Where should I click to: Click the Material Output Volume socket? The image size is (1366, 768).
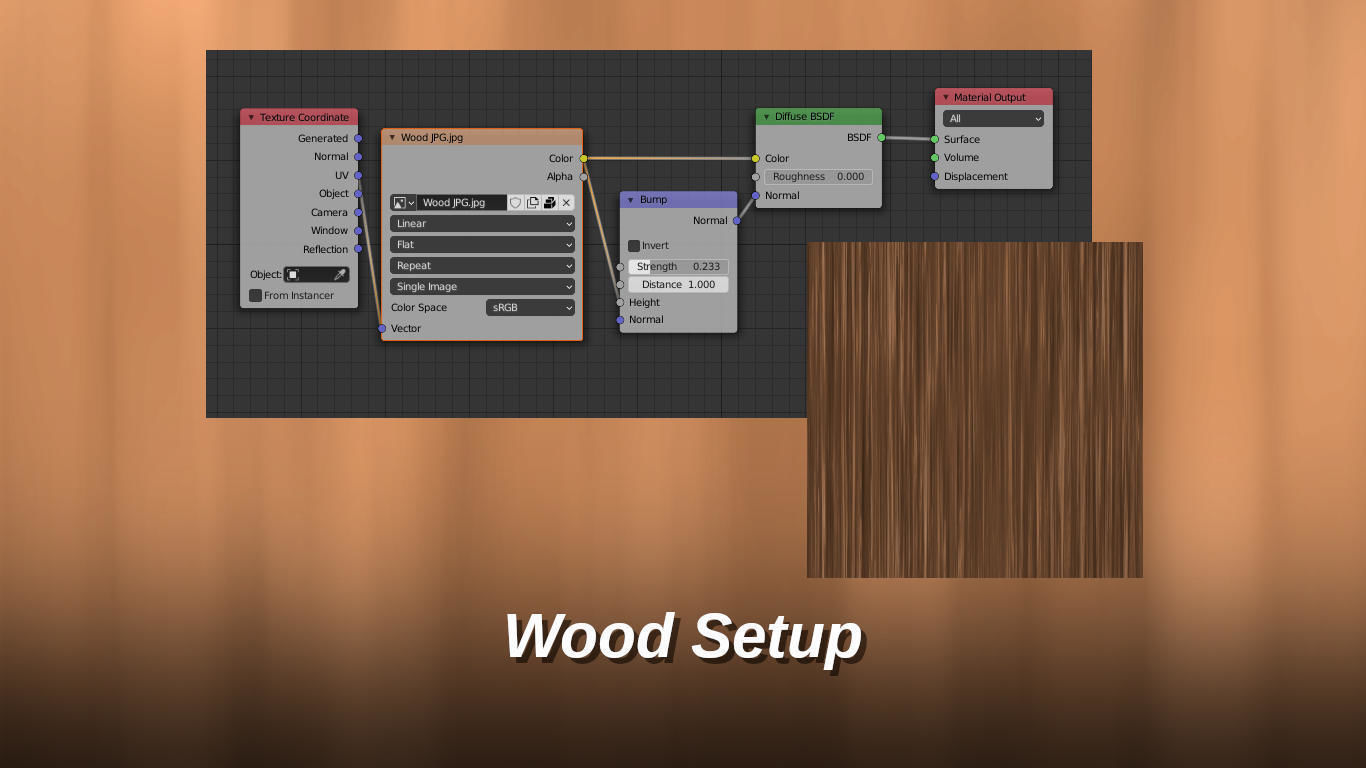tap(935, 158)
